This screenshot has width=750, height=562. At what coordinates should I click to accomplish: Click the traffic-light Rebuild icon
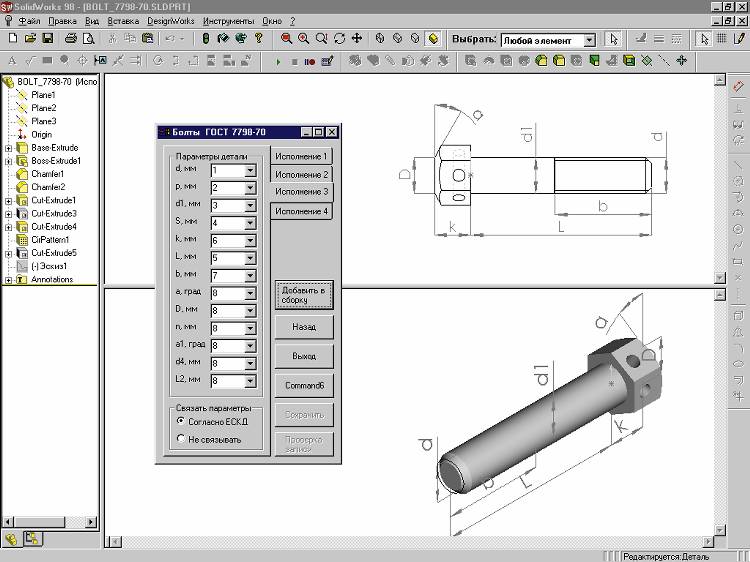[206, 38]
